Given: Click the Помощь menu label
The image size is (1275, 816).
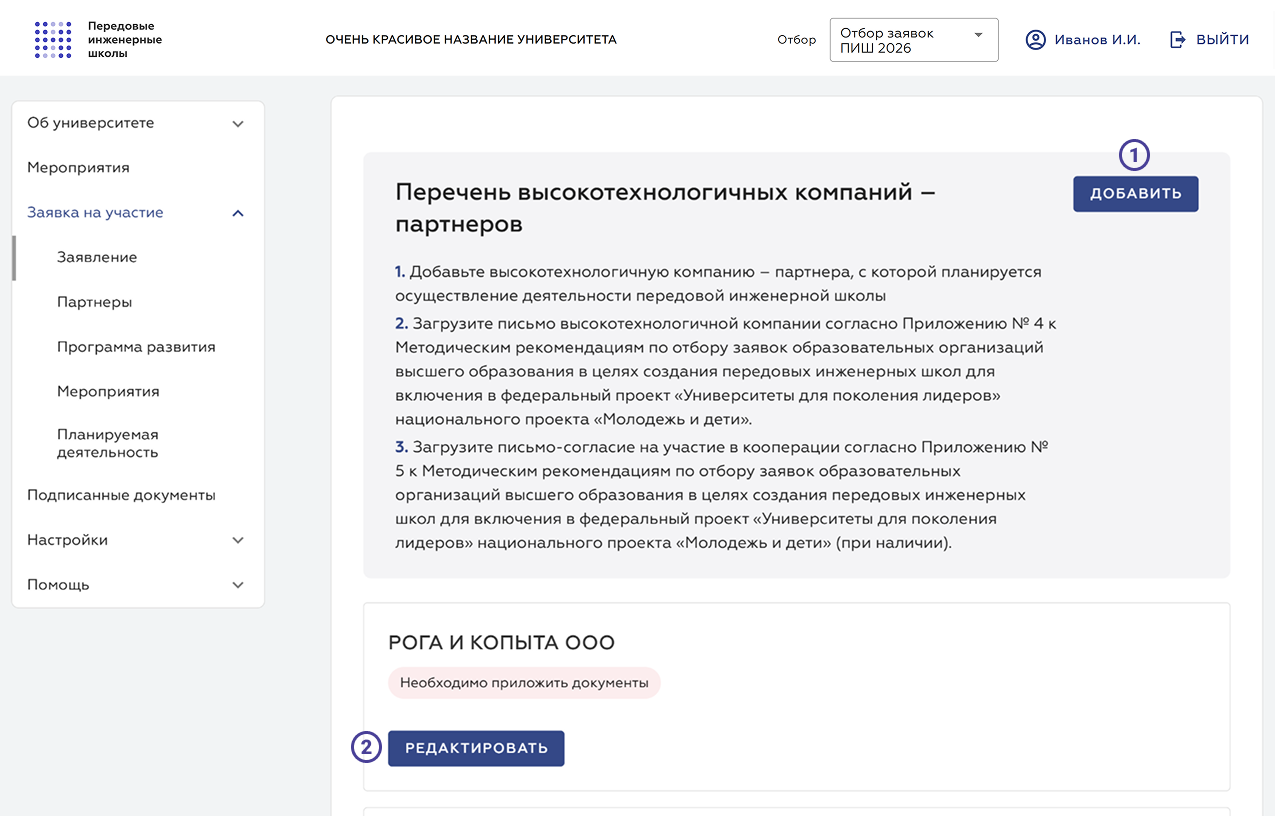Looking at the screenshot, I should (x=58, y=585).
